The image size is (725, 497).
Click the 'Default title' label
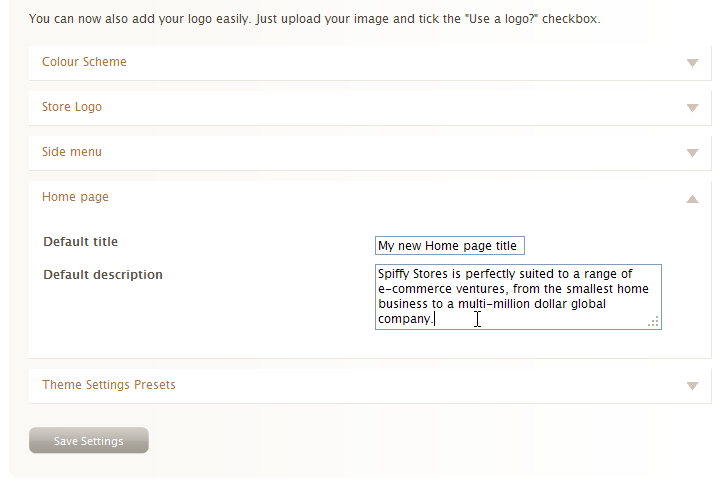coord(80,242)
